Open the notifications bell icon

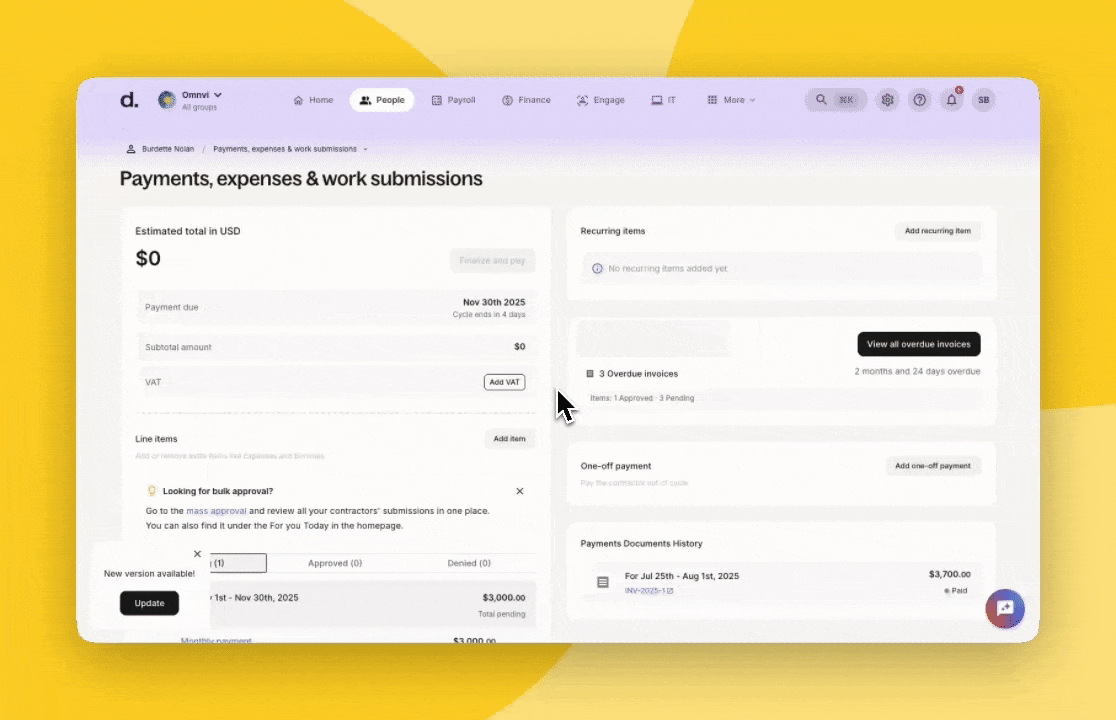click(951, 100)
